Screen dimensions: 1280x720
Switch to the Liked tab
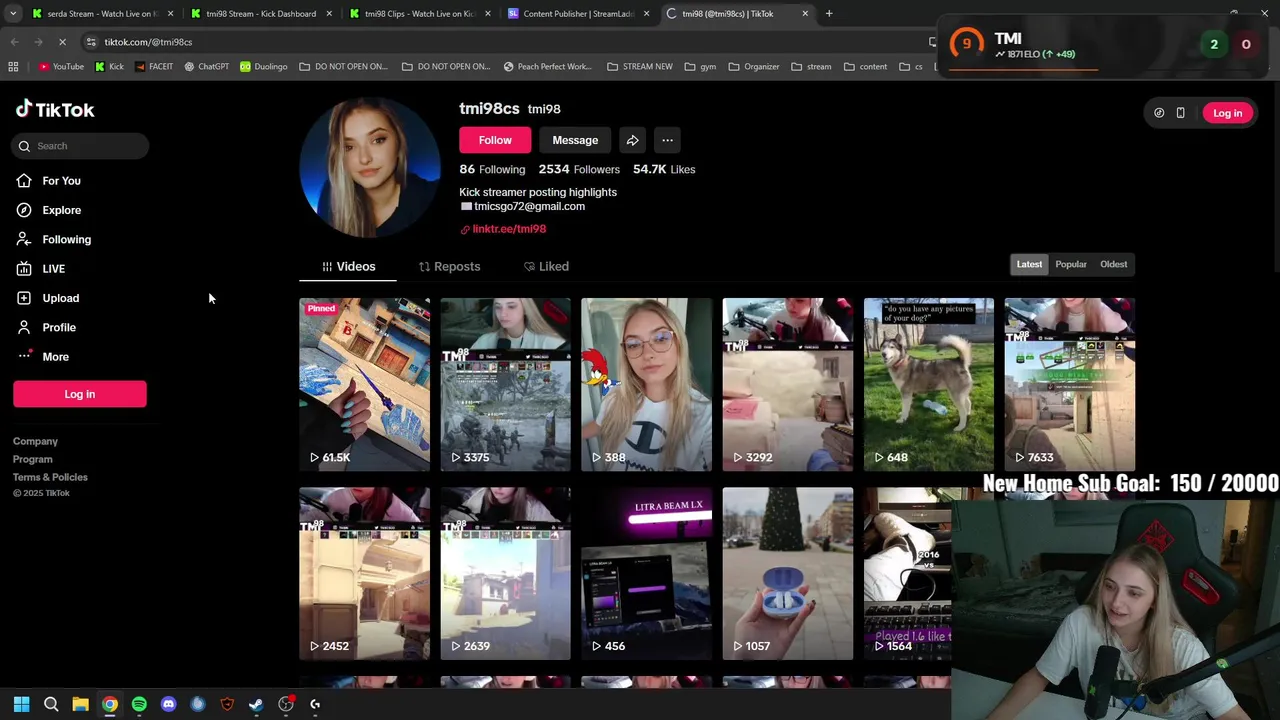pos(546,267)
